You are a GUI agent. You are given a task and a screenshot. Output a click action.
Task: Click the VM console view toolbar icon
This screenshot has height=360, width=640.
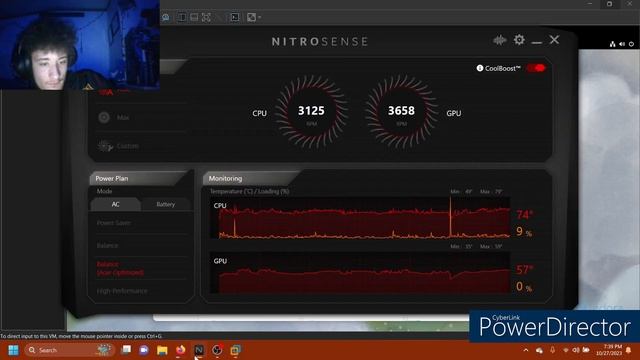coord(235,17)
